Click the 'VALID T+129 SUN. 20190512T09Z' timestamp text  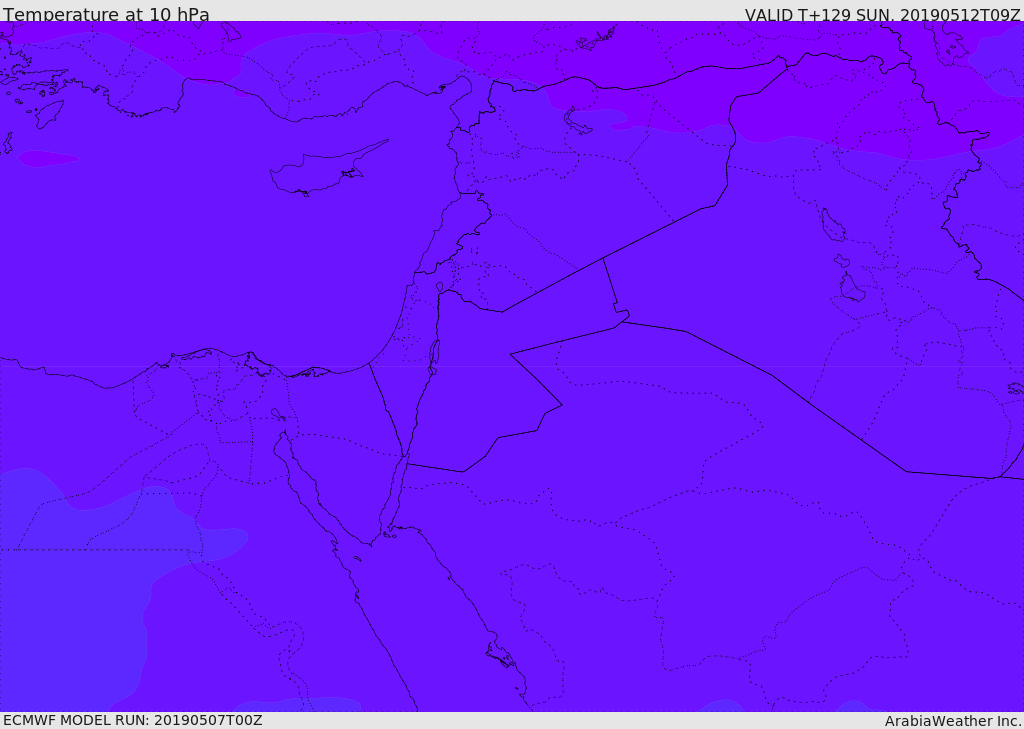coord(882,14)
